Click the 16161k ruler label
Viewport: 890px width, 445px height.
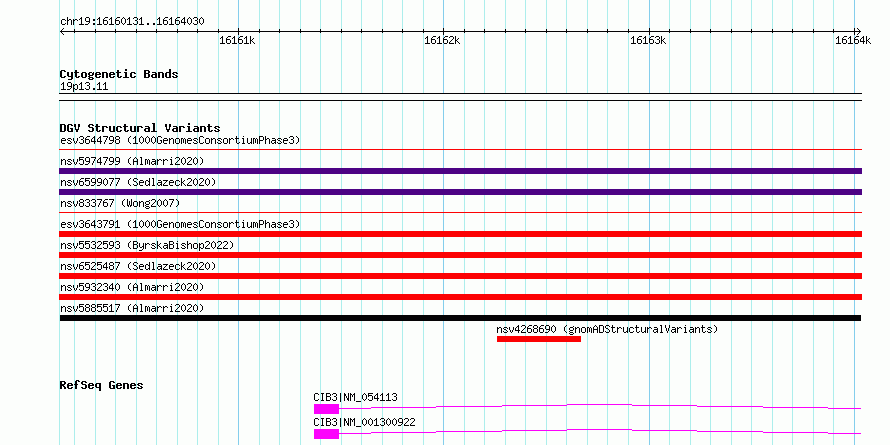(237, 41)
